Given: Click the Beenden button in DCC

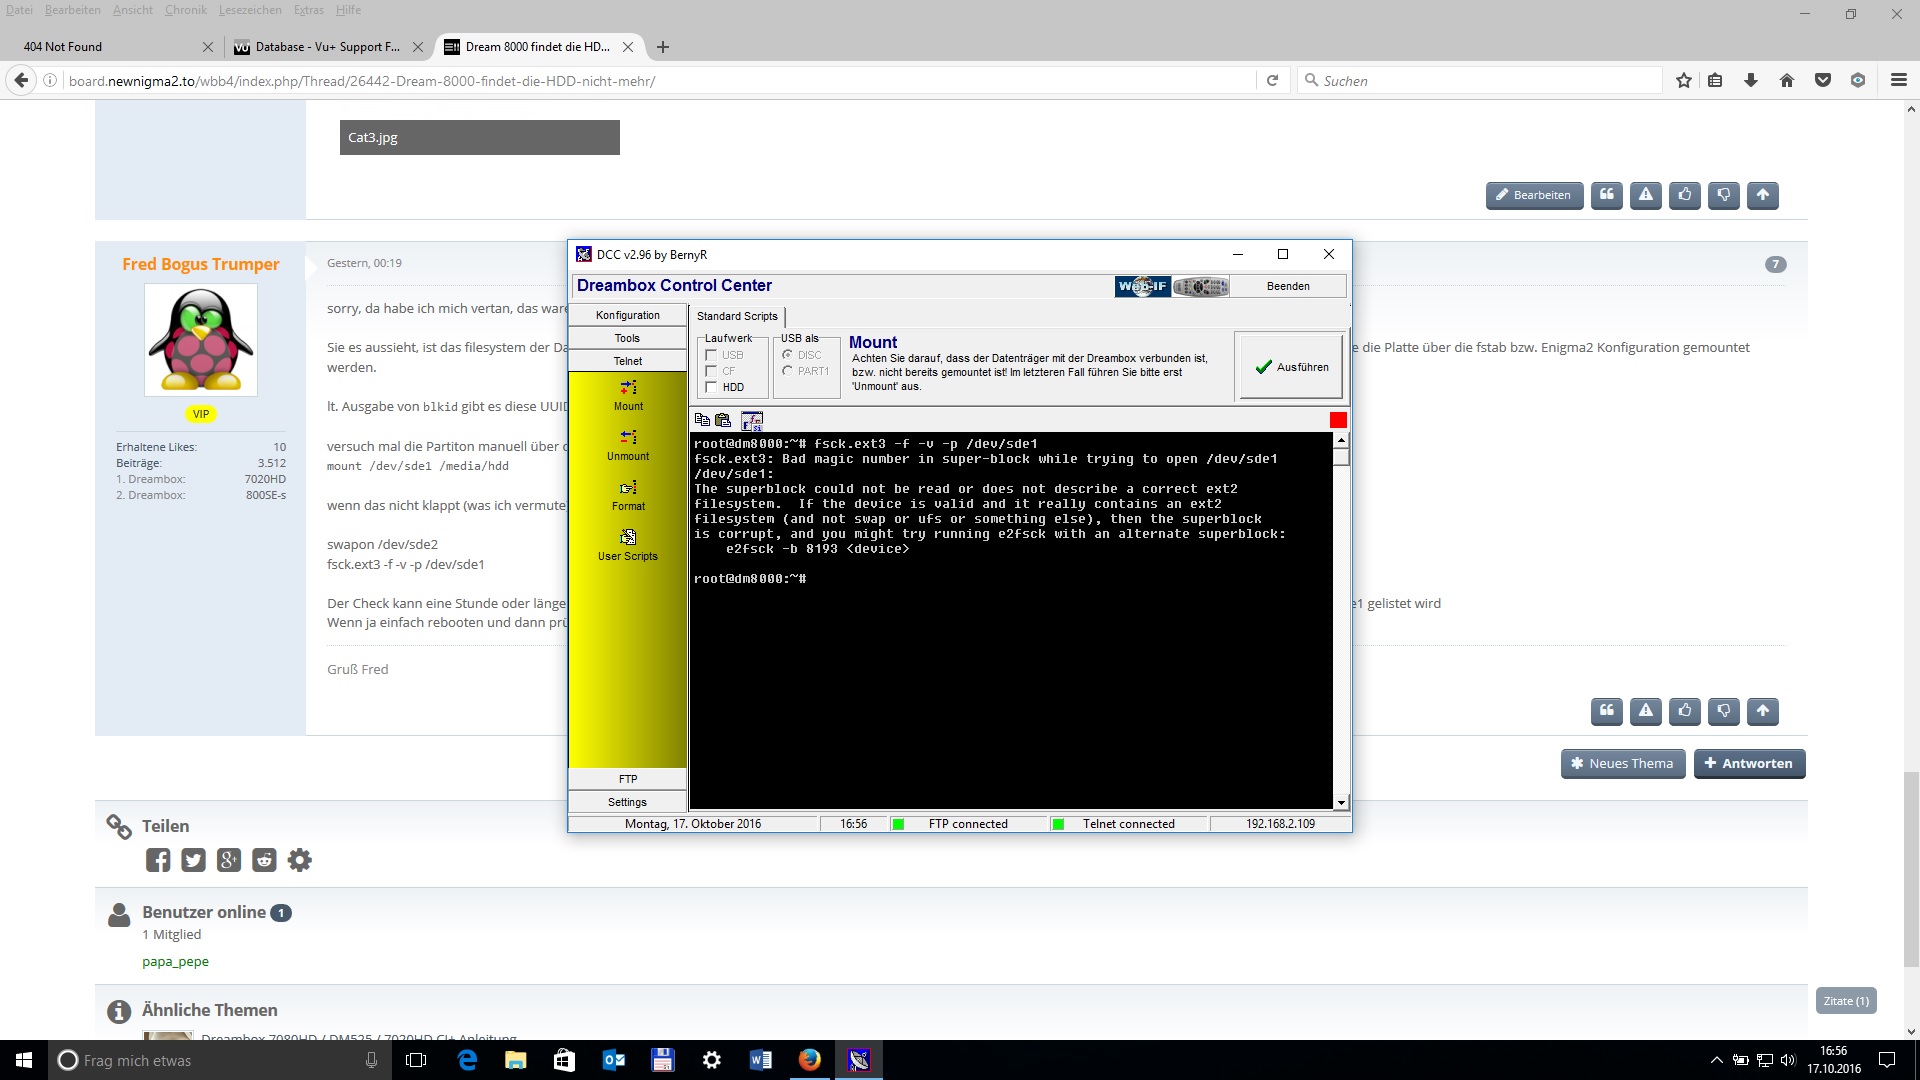Looking at the screenshot, I should pos(1288,286).
